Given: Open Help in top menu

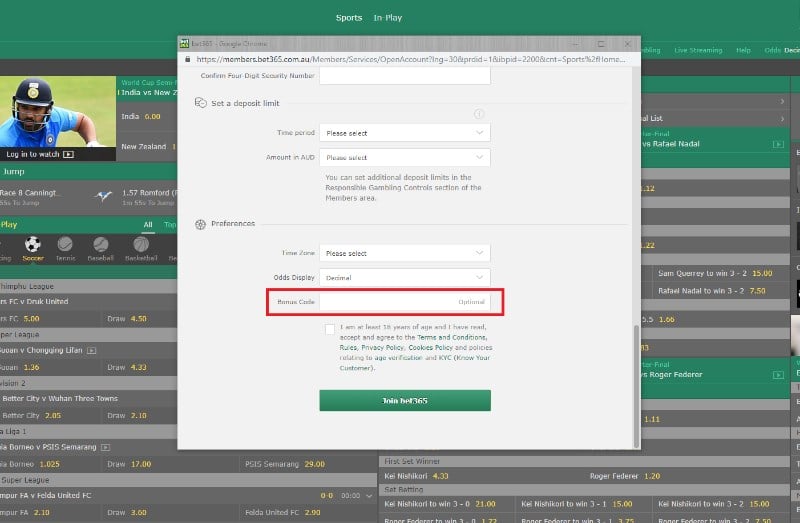Looking at the screenshot, I should (x=743, y=50).
